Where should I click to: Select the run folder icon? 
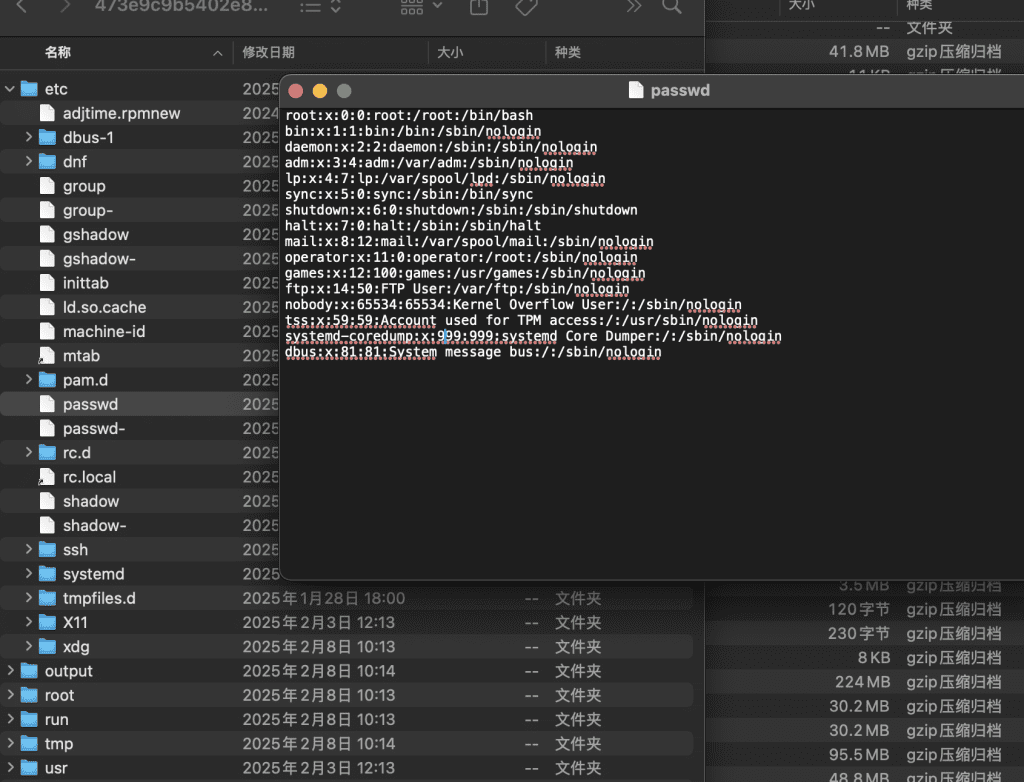tap(29, 719)
